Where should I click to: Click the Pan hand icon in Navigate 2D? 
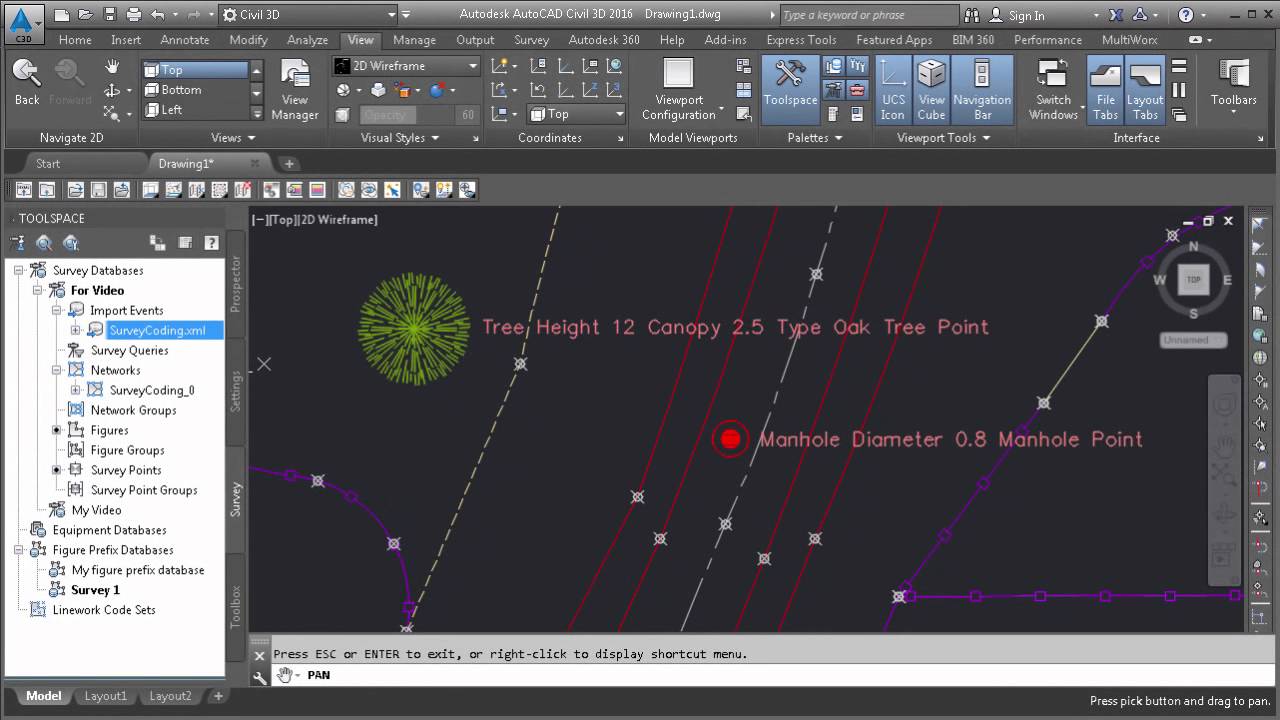coord(112,67)
